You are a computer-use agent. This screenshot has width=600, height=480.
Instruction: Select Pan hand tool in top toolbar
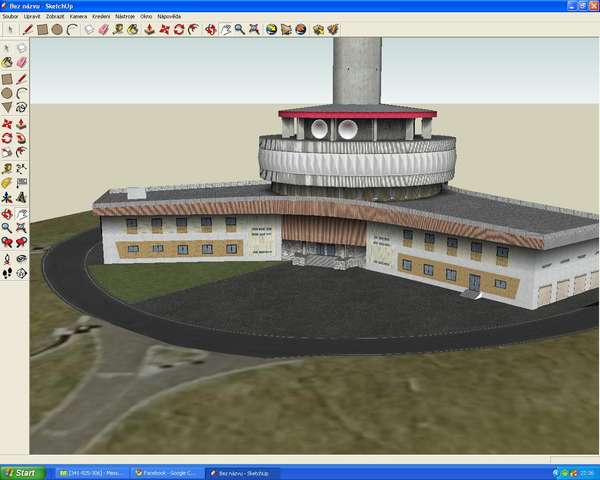pos(226,29)
